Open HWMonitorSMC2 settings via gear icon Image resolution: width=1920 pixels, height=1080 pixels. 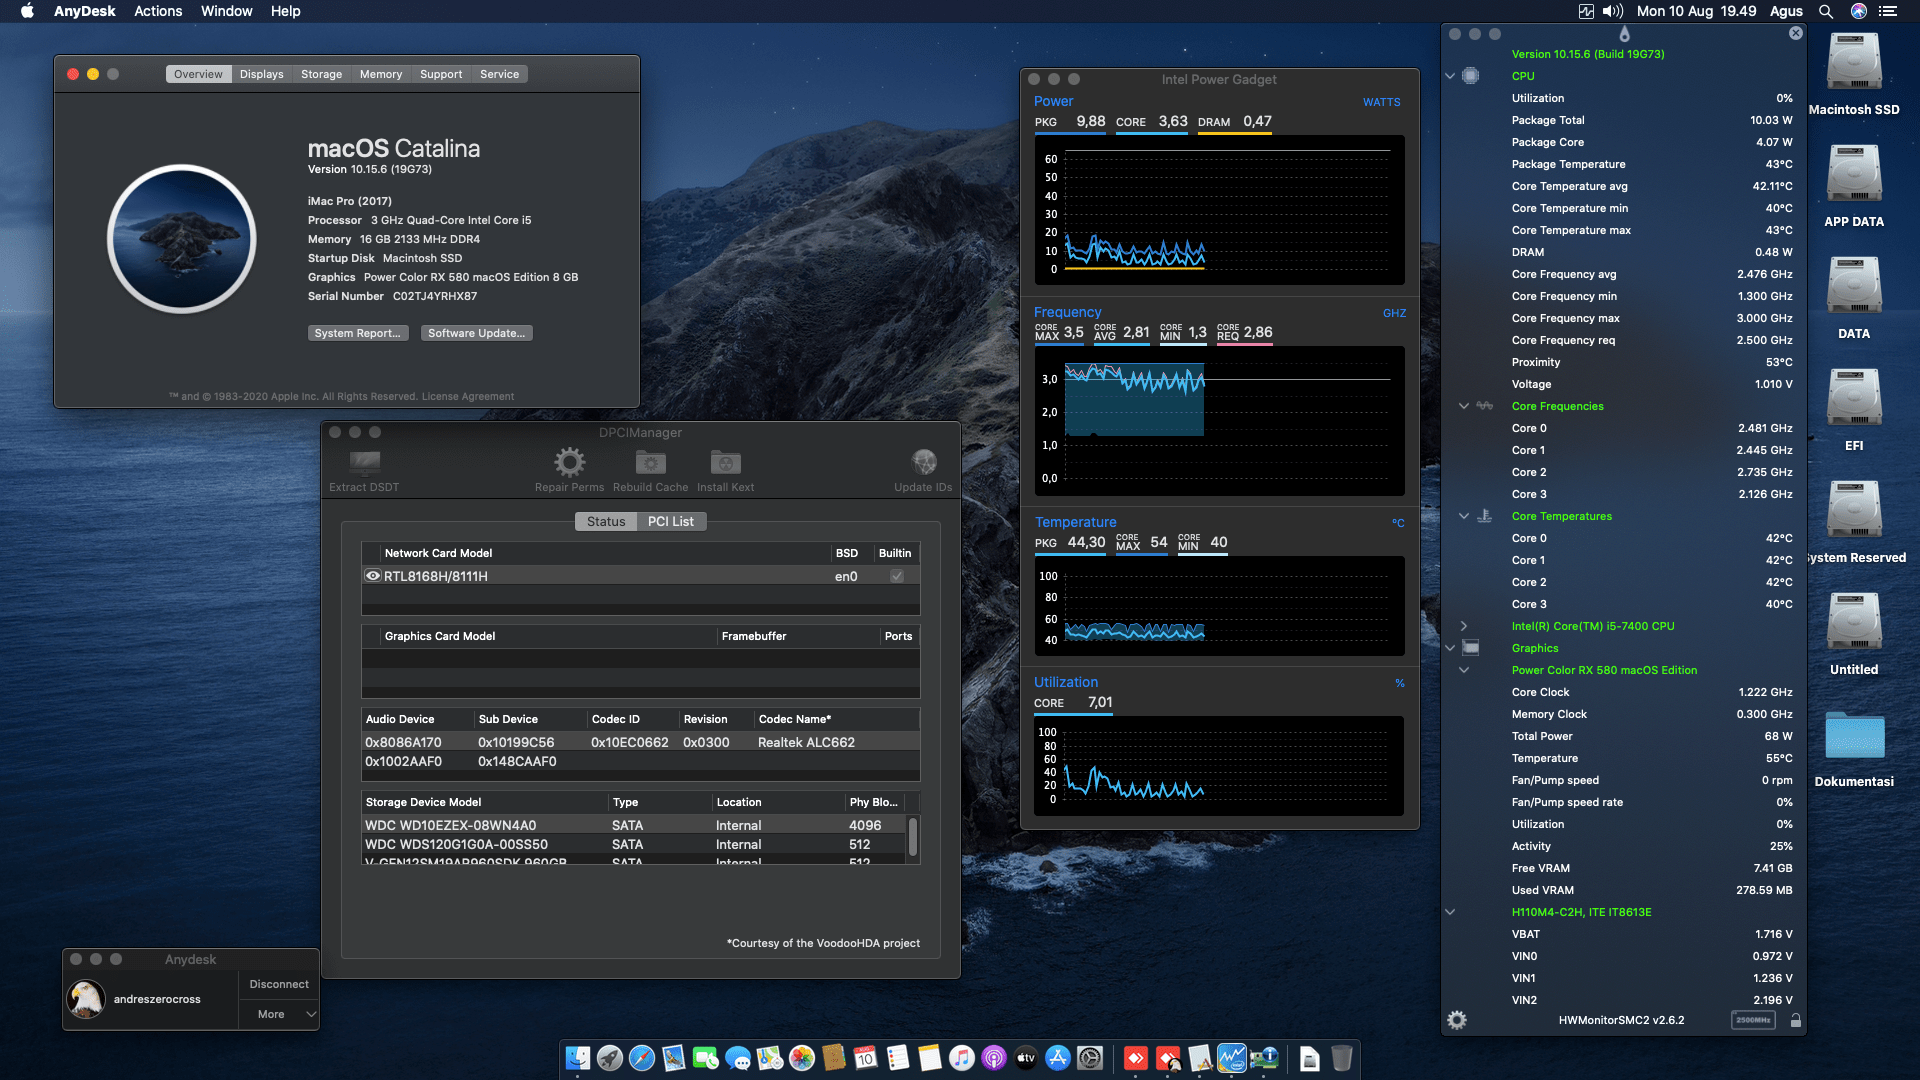tap(1457, 1019)
